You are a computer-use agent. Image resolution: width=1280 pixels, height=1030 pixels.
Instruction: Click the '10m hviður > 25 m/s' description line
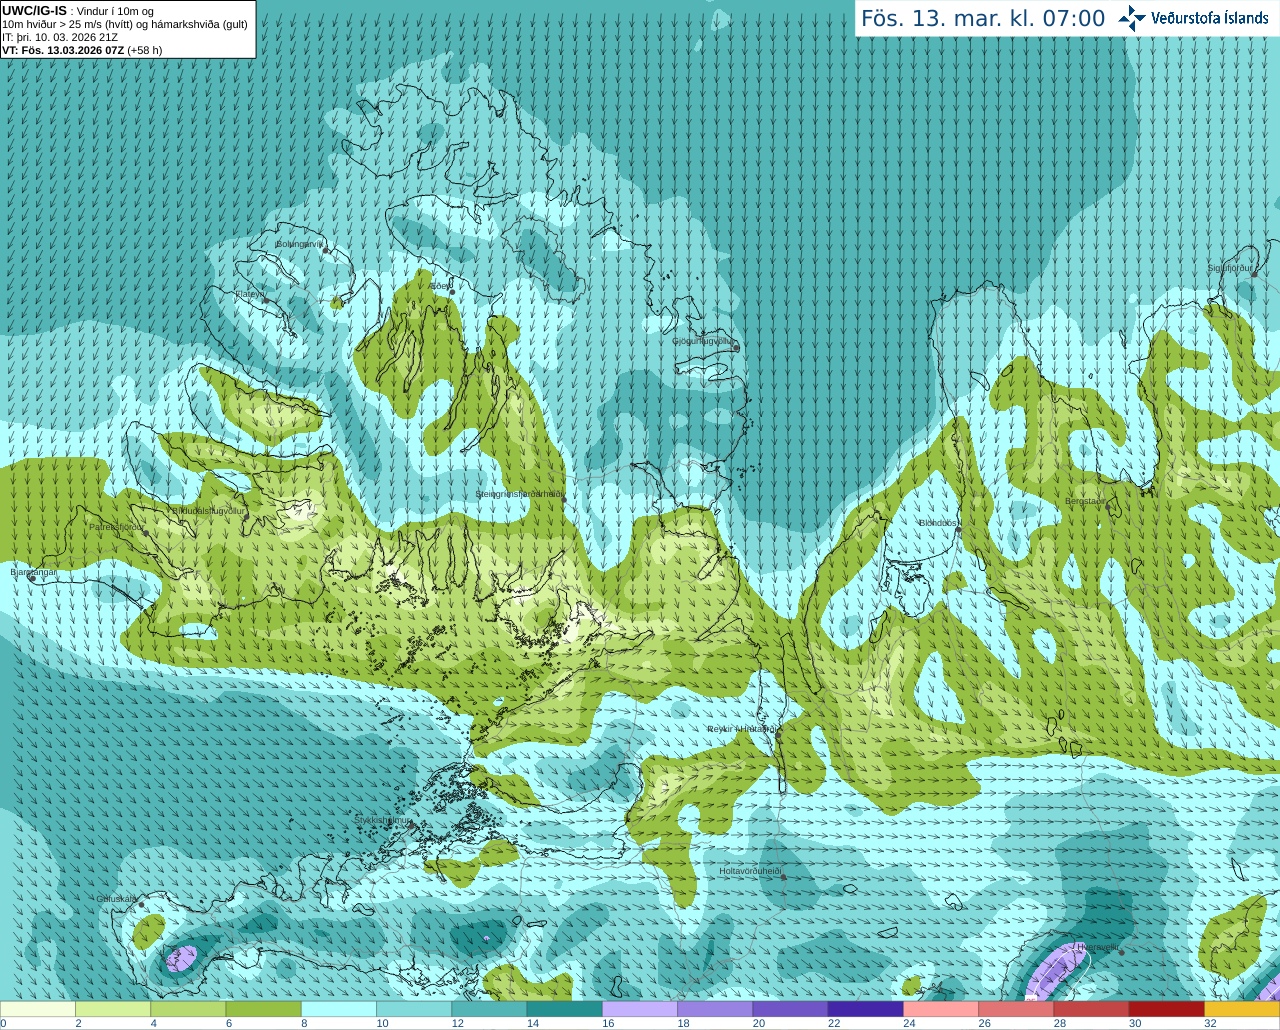tap(125, 24)
